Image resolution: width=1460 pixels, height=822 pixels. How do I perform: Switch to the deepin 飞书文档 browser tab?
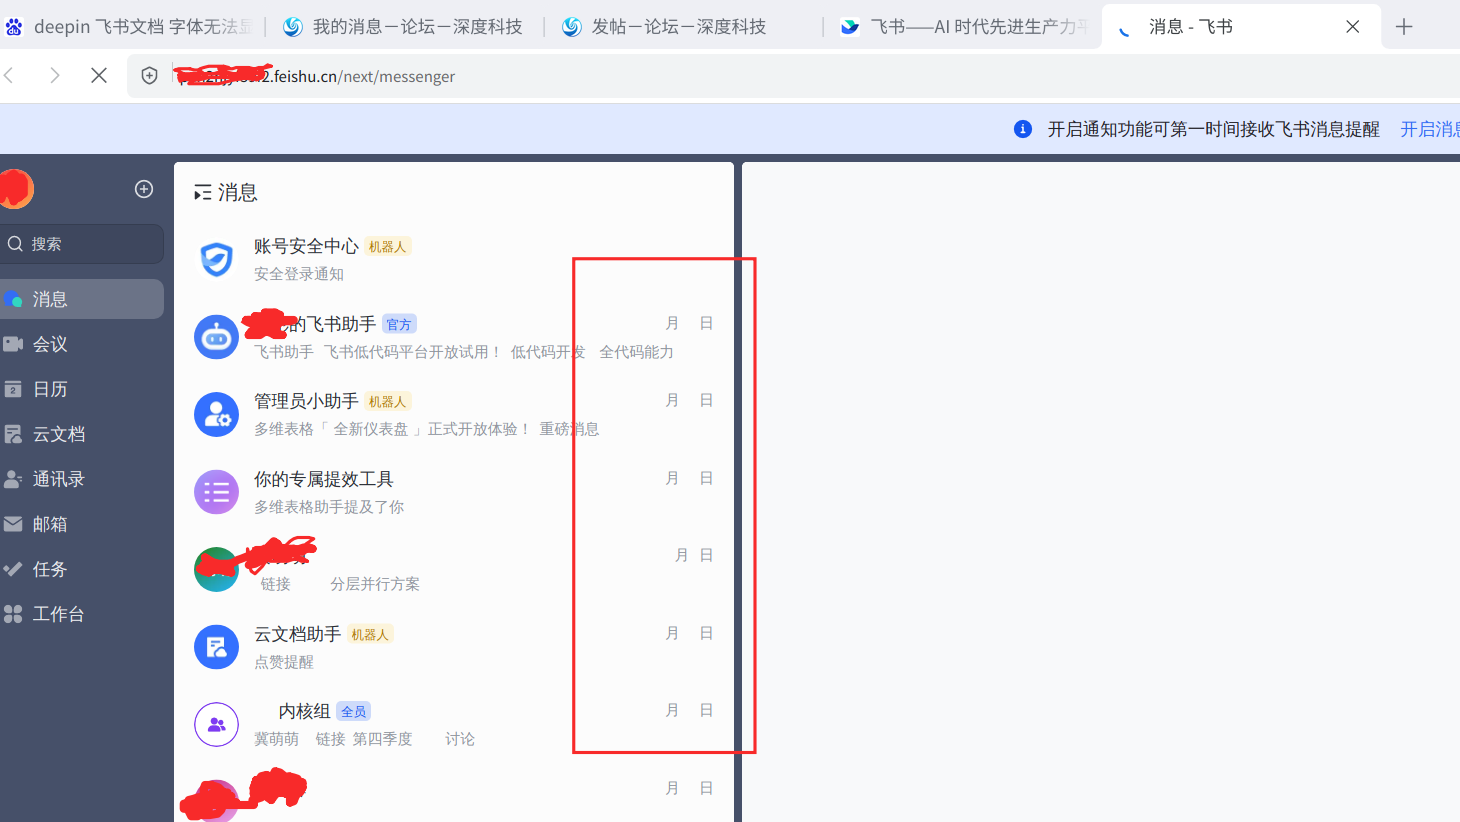point(130,27)
